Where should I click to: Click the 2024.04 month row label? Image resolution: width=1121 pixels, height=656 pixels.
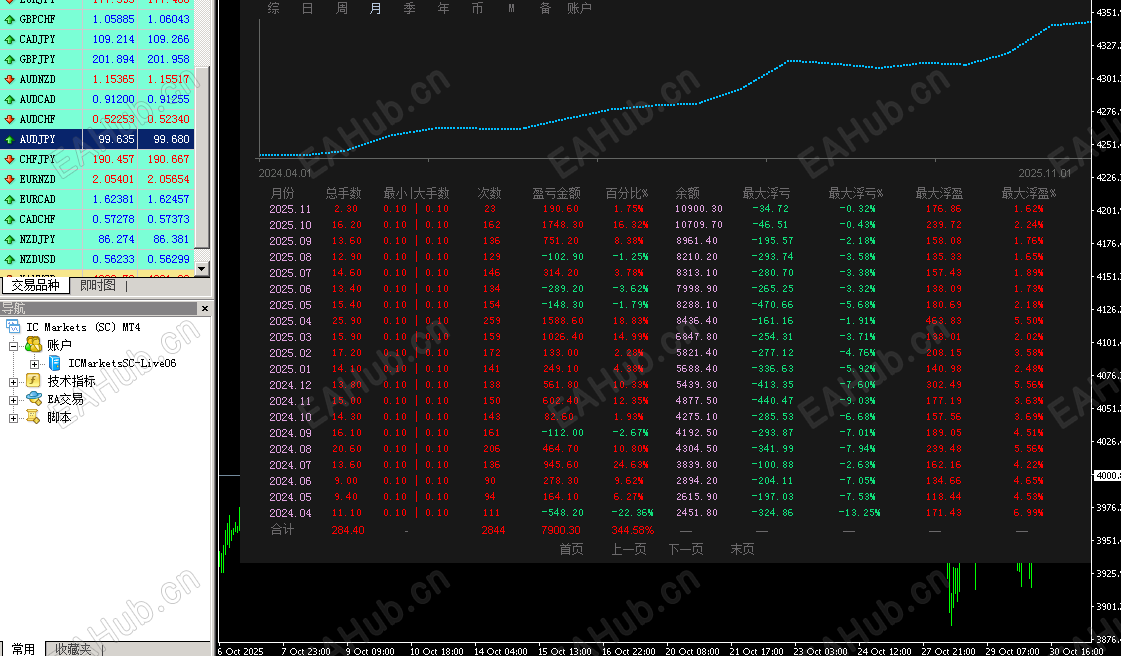tap(290, 513)
